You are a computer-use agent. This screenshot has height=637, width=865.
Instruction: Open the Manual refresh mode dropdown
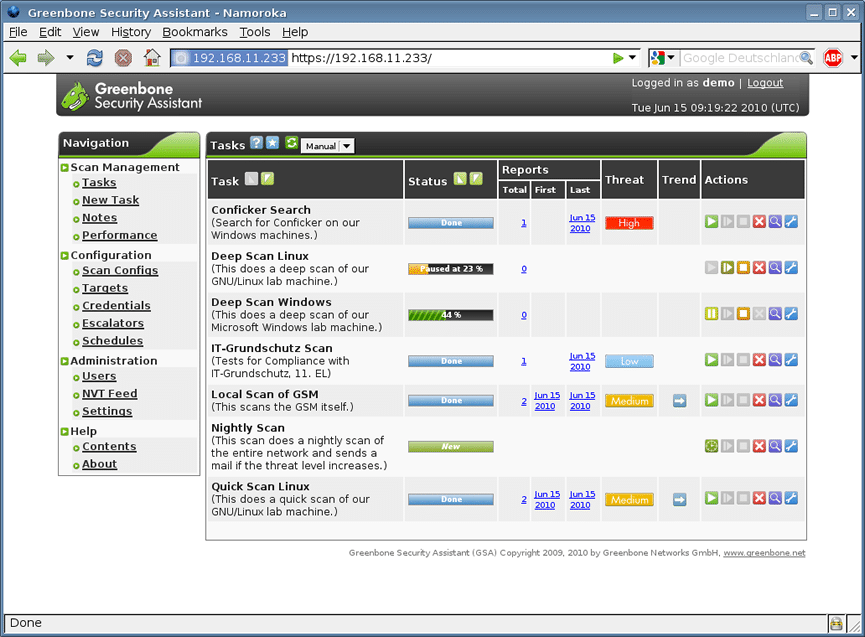(x=327, y=145)
